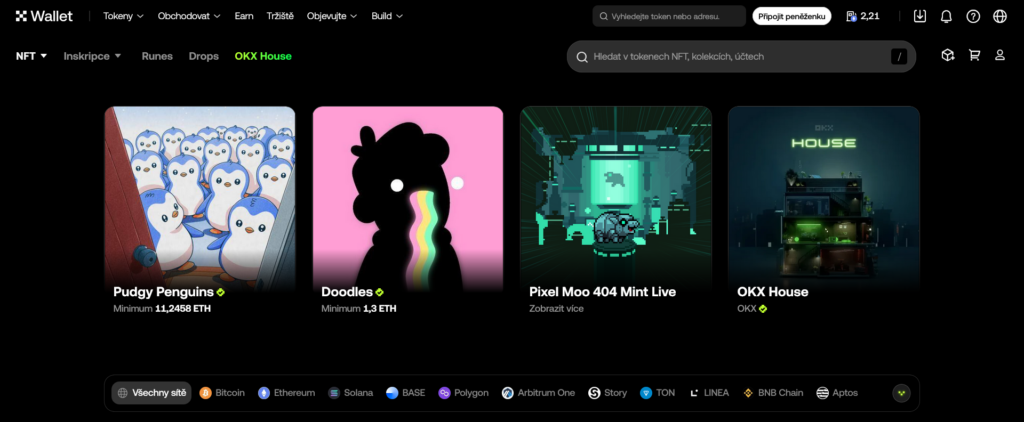Viewport: 1024px width, 422px height.
Task: Click the BASE network icon
Action: [x=392, y=393]
